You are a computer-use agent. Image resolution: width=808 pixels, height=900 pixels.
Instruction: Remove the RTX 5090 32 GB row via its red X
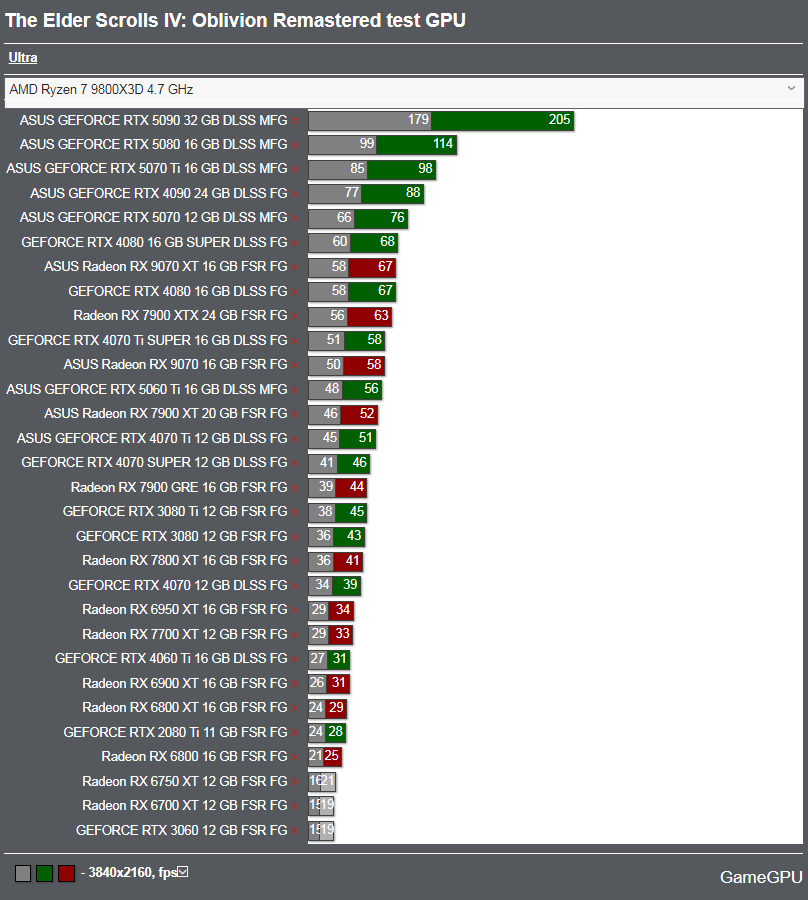(x=295, y=121)
